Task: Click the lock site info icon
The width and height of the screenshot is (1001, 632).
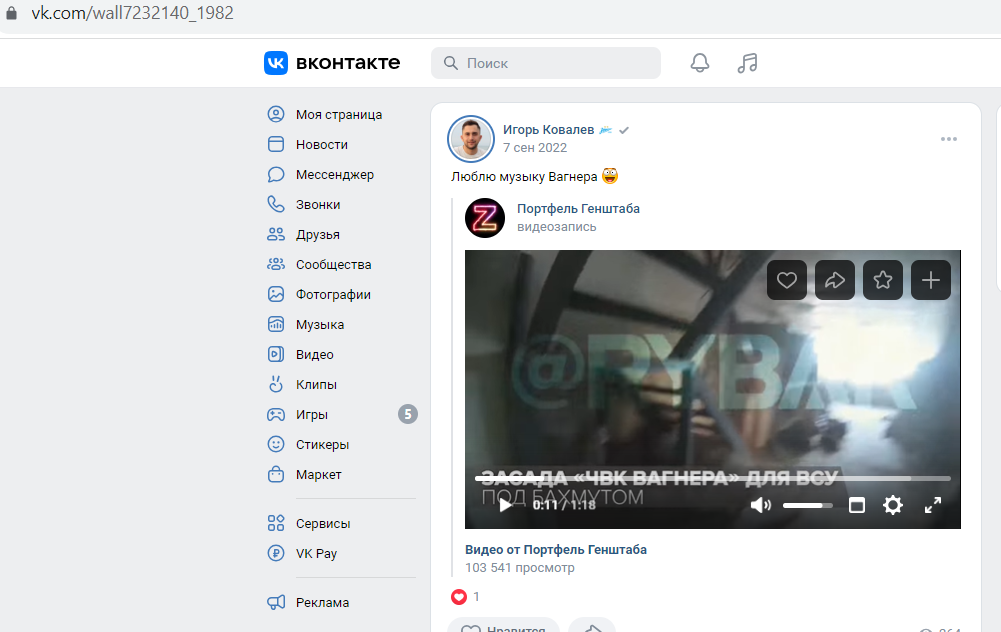Action: (11, 13)
